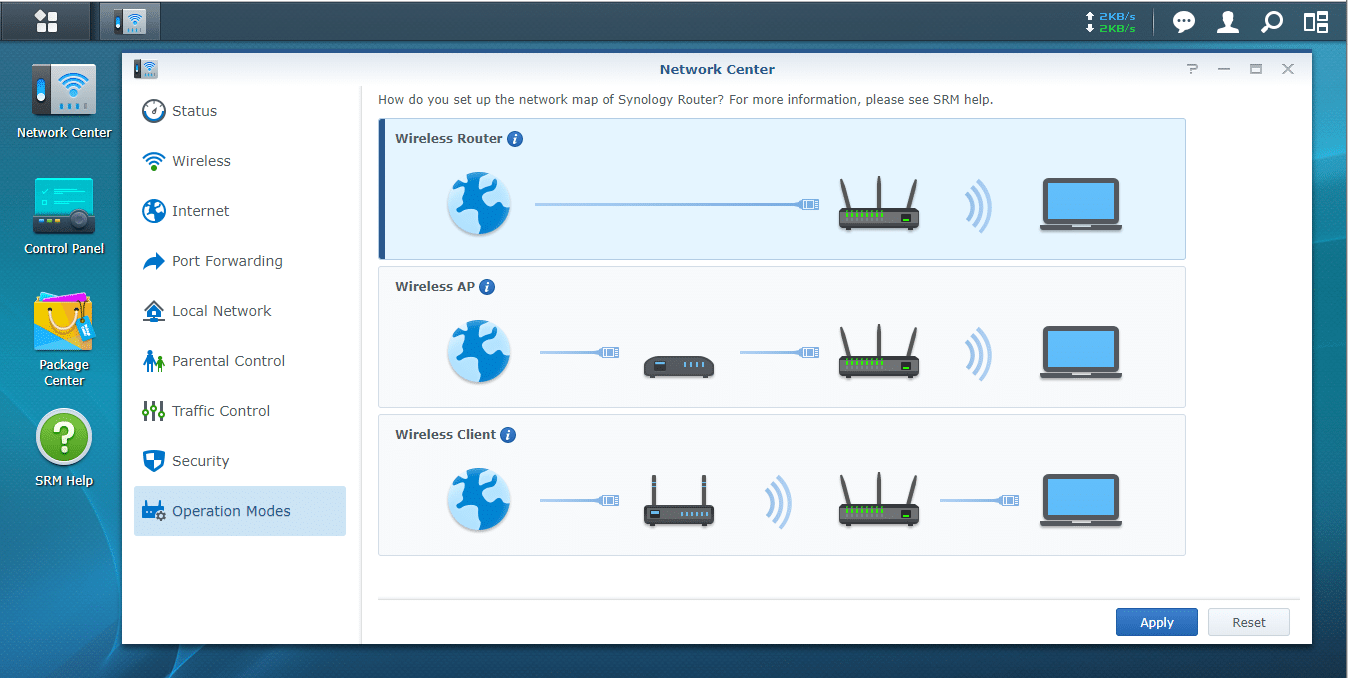This screenshot has width=1348, height=678.
Task: Show info for Wireless Client mode
Action: (x=508, y=435)
